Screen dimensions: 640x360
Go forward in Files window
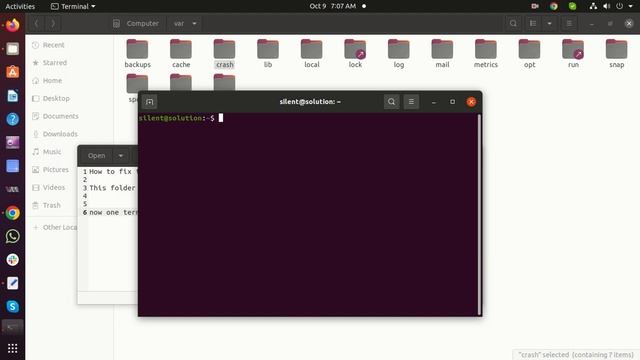(53, 24)
